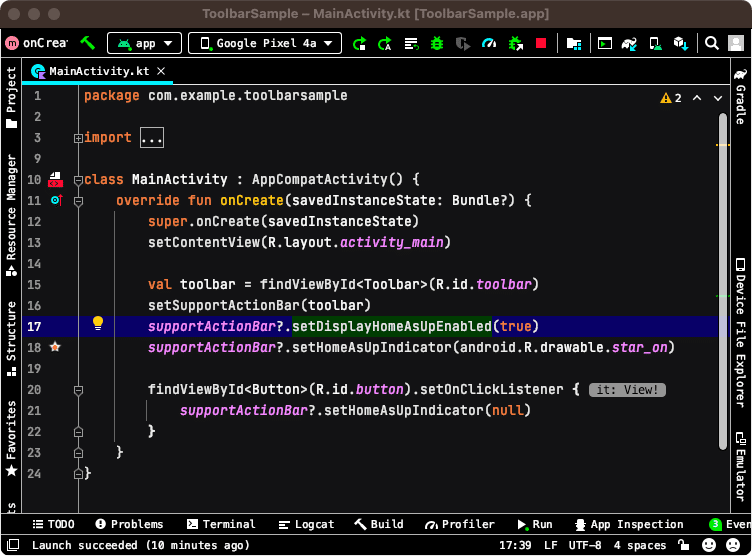This screenshot has width=752, height=556.
Task: Click Attach Debugger to Android Process icon
Action: (516, 44)
